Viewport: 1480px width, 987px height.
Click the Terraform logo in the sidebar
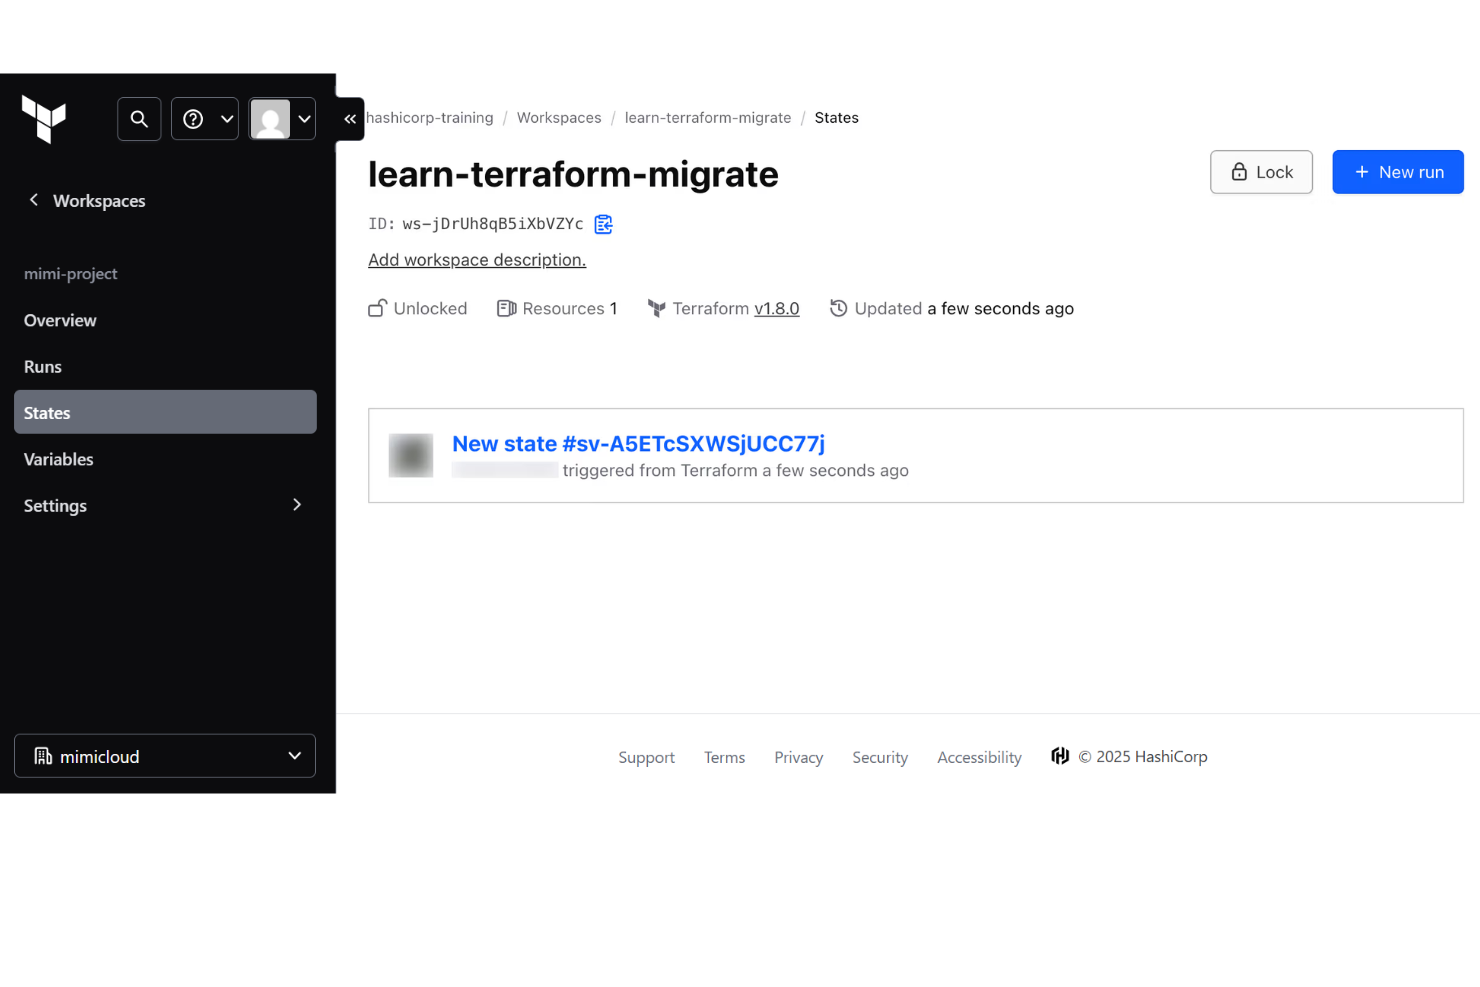(x=44, y=119)
